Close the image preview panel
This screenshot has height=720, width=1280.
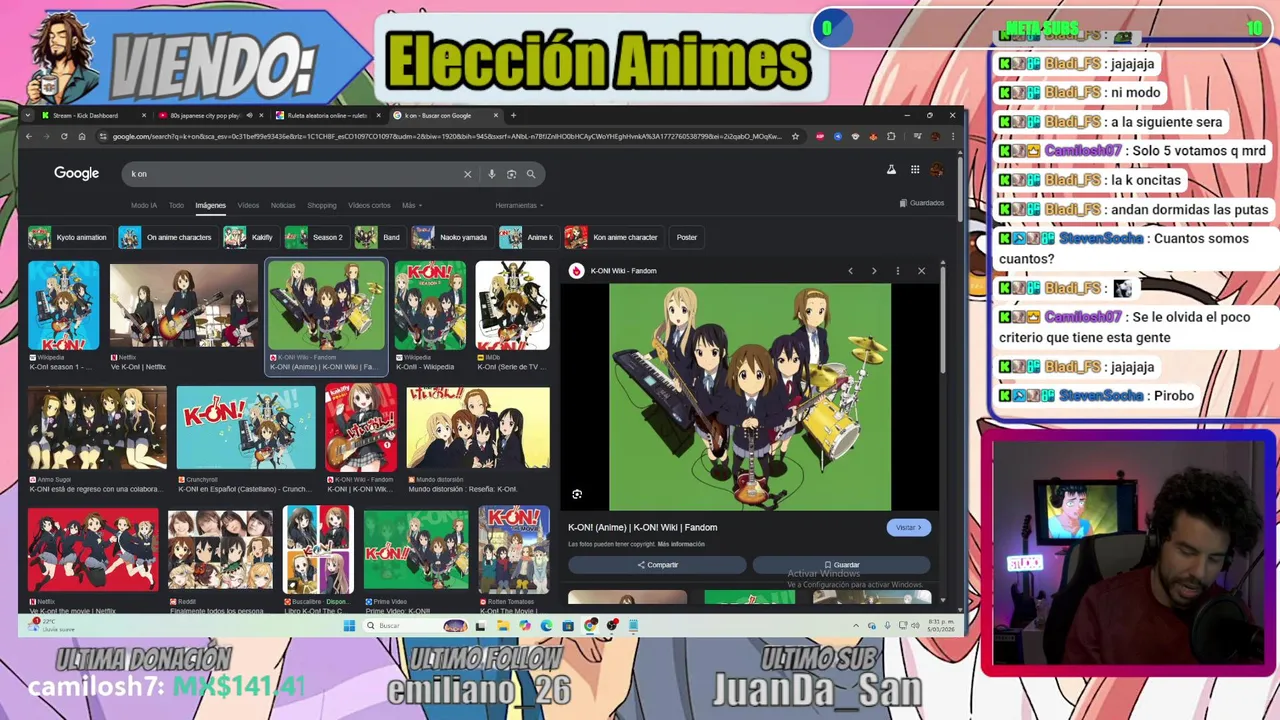click(921, 271)
